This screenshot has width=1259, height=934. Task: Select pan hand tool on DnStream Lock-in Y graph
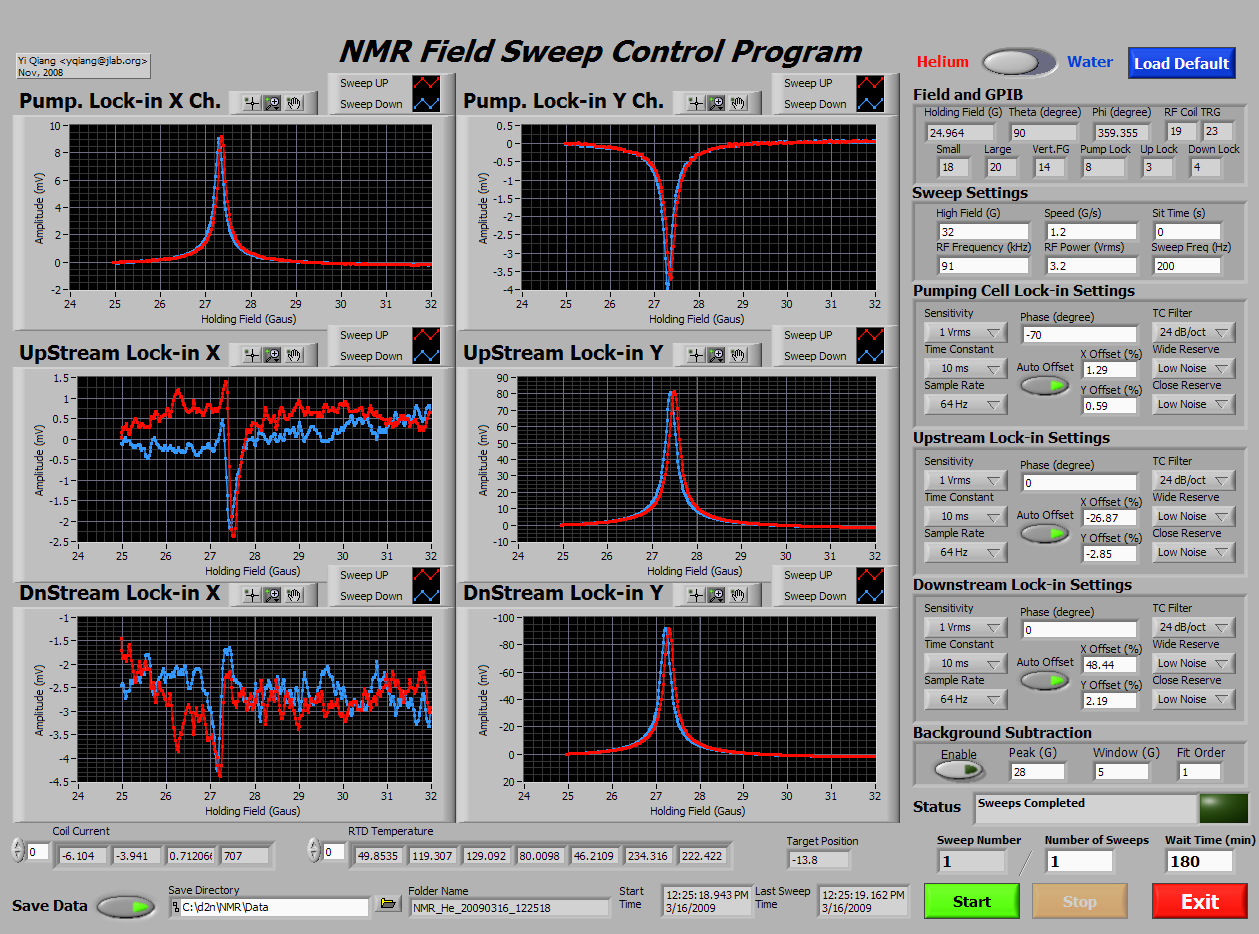[x=738, y=595]
